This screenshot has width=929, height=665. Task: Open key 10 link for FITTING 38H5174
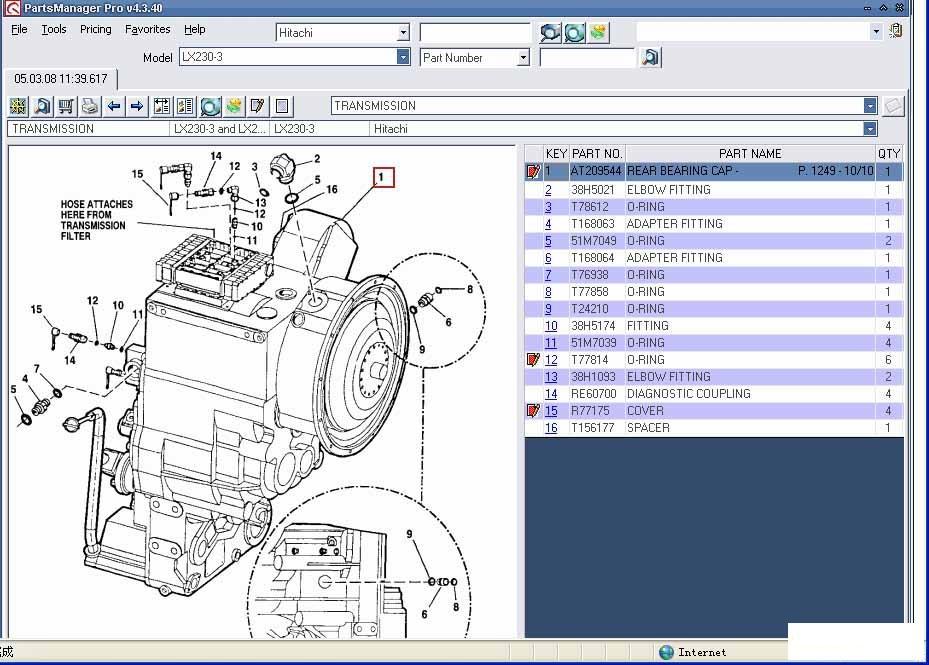tap(551, 325)
